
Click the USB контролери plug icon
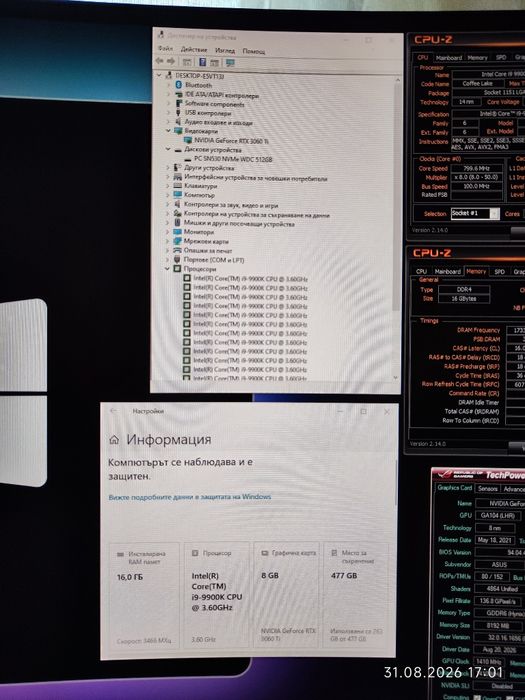click(178, 113)
